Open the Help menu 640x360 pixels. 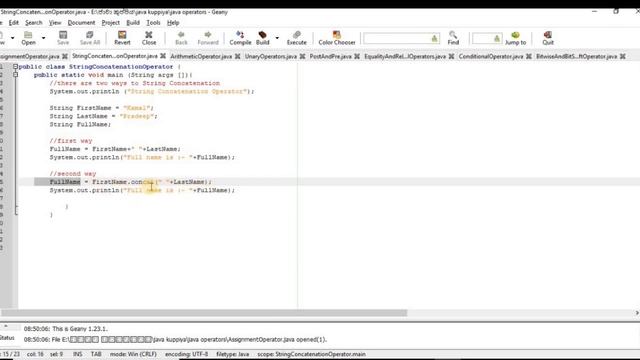[173, 22]
